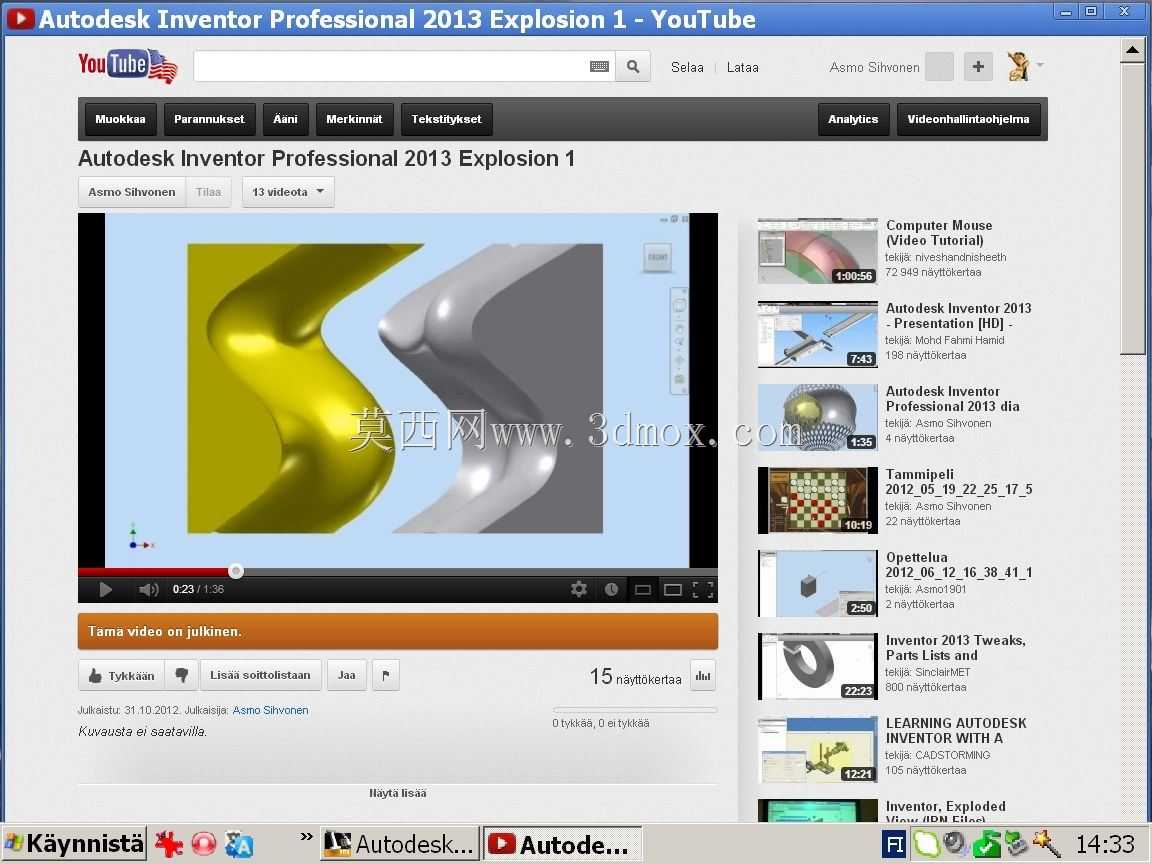Click '15 näyttökertaa' view count text

pos(636,677)
